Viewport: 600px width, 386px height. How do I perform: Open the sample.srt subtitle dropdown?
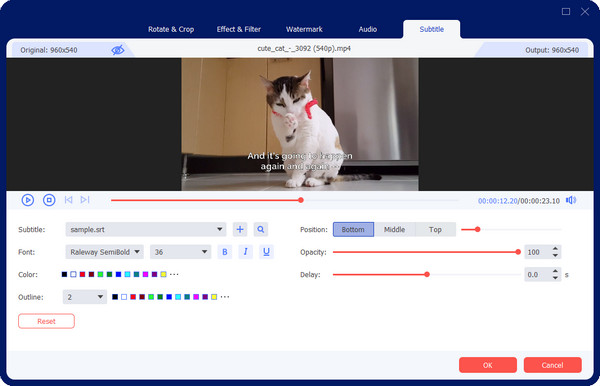coord(146,230)
